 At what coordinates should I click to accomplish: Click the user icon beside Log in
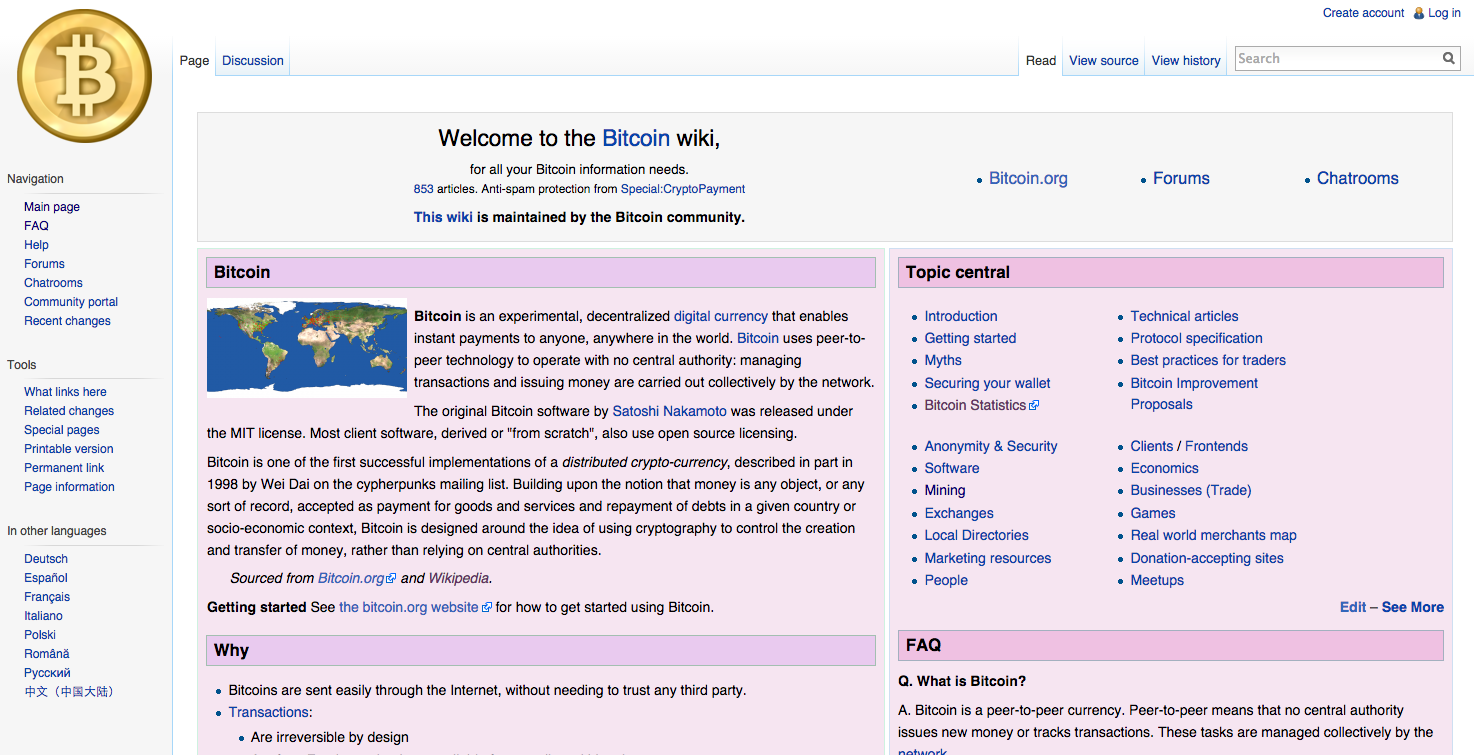(x=1419, y=13)
